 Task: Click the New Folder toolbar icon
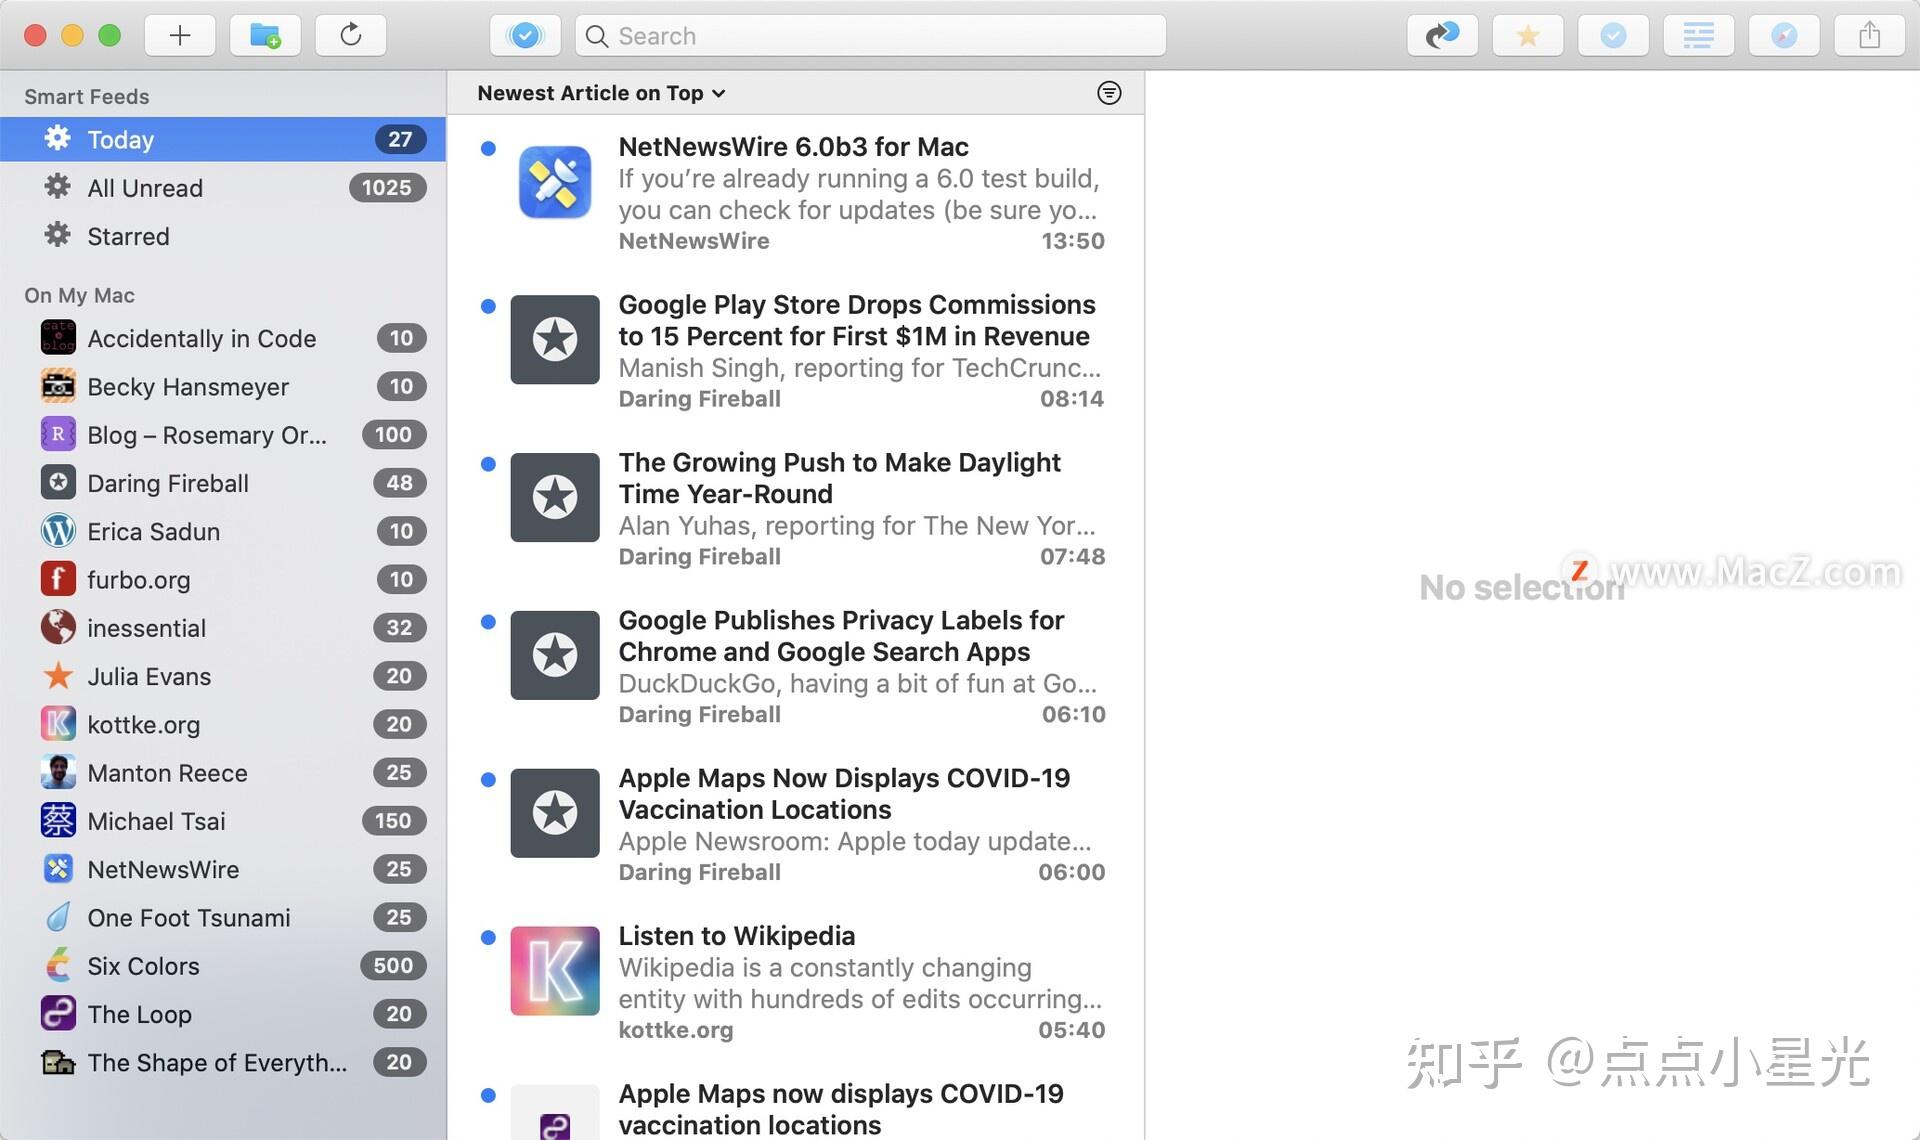pos(265,36)
